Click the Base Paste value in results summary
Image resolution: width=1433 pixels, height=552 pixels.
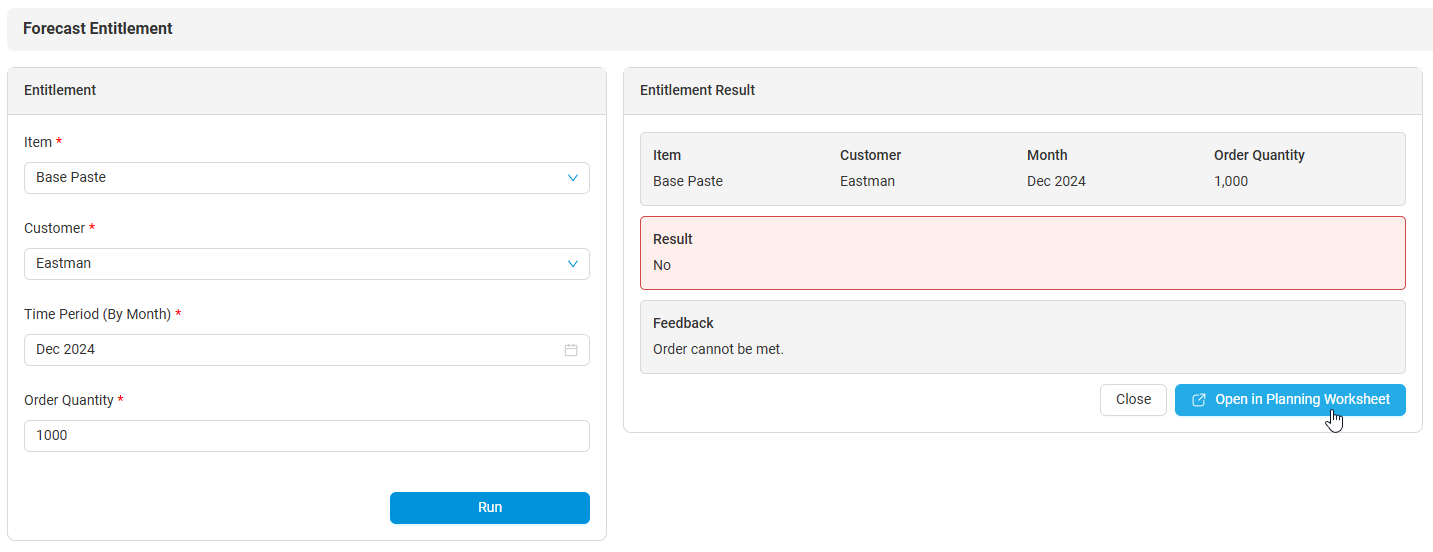click(687, 181)
